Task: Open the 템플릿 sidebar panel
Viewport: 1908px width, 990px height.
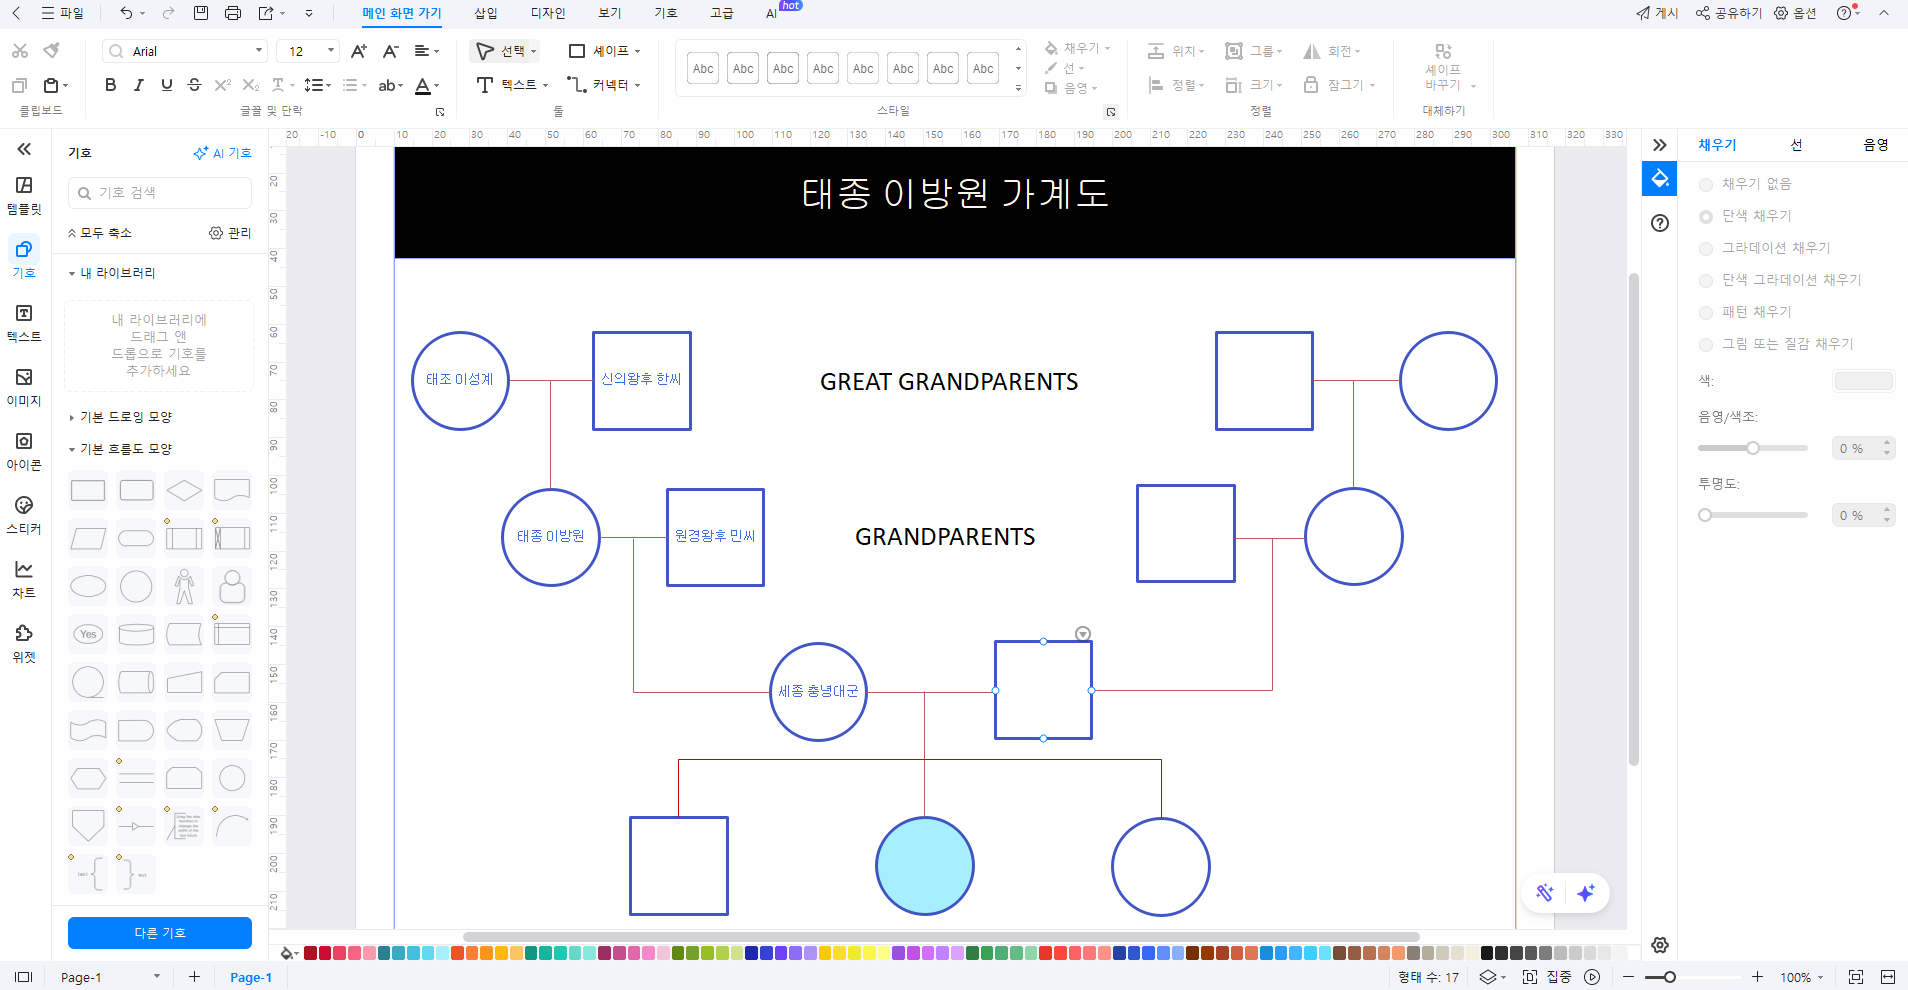Action: (24, 196)
